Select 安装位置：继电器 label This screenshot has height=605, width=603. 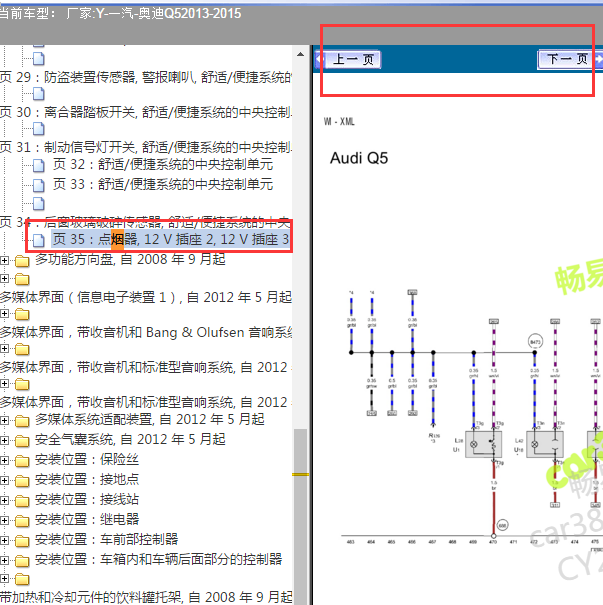click(87, 519)
